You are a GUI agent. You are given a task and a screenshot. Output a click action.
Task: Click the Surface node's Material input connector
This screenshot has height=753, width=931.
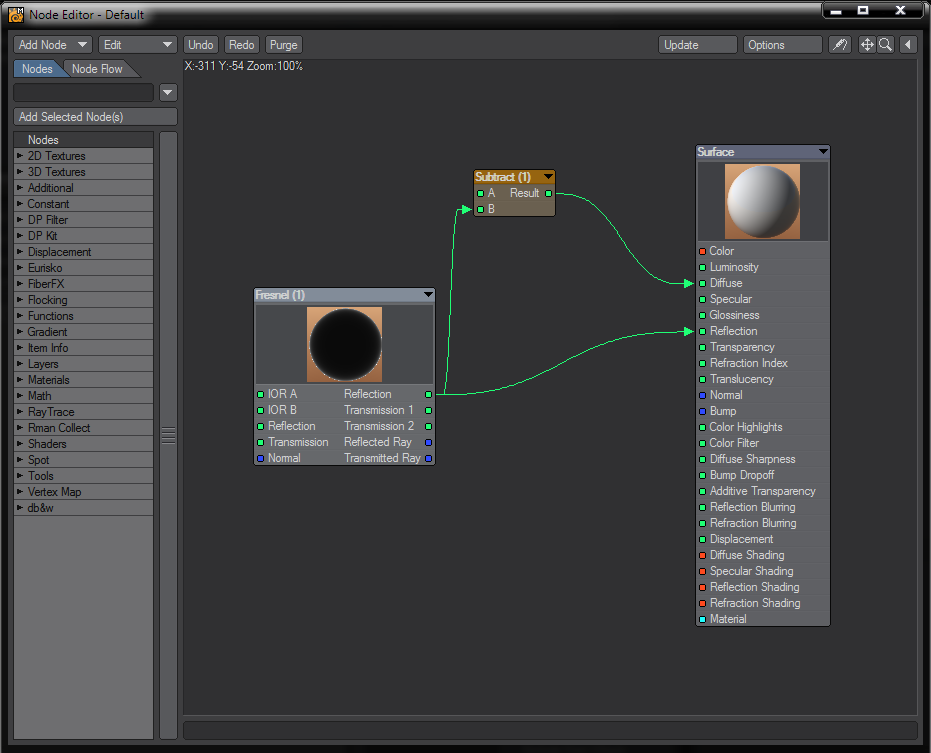[703, 619]
